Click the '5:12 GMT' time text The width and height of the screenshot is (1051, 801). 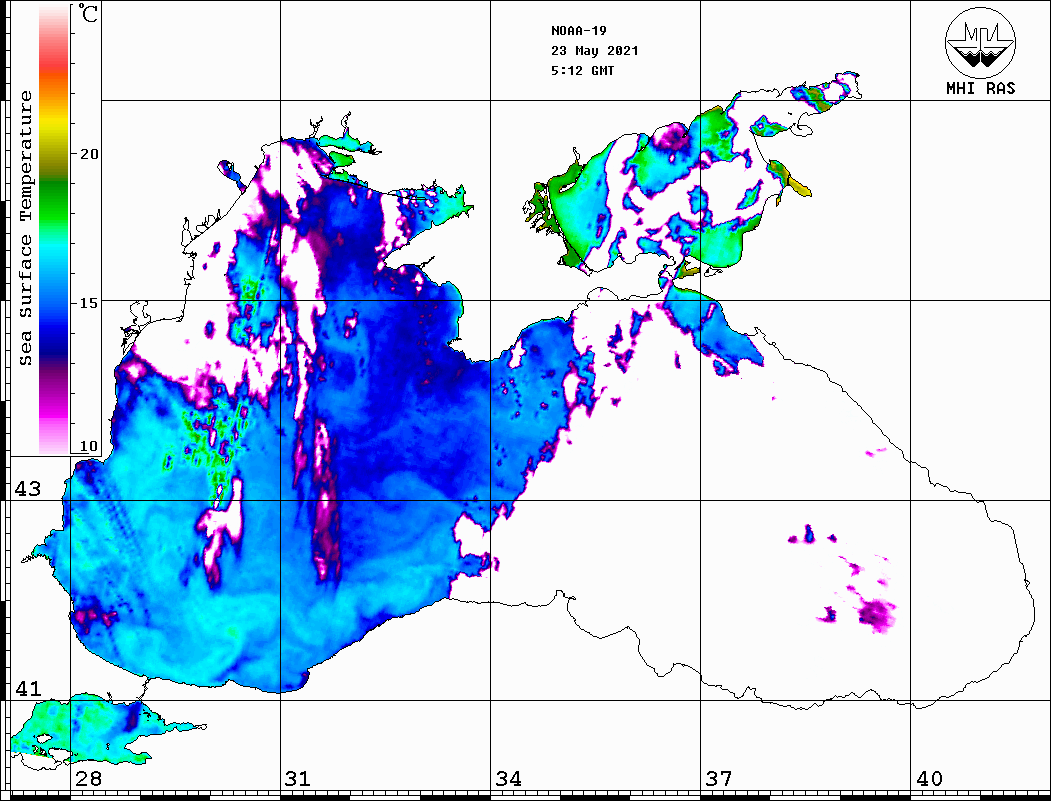582,71
